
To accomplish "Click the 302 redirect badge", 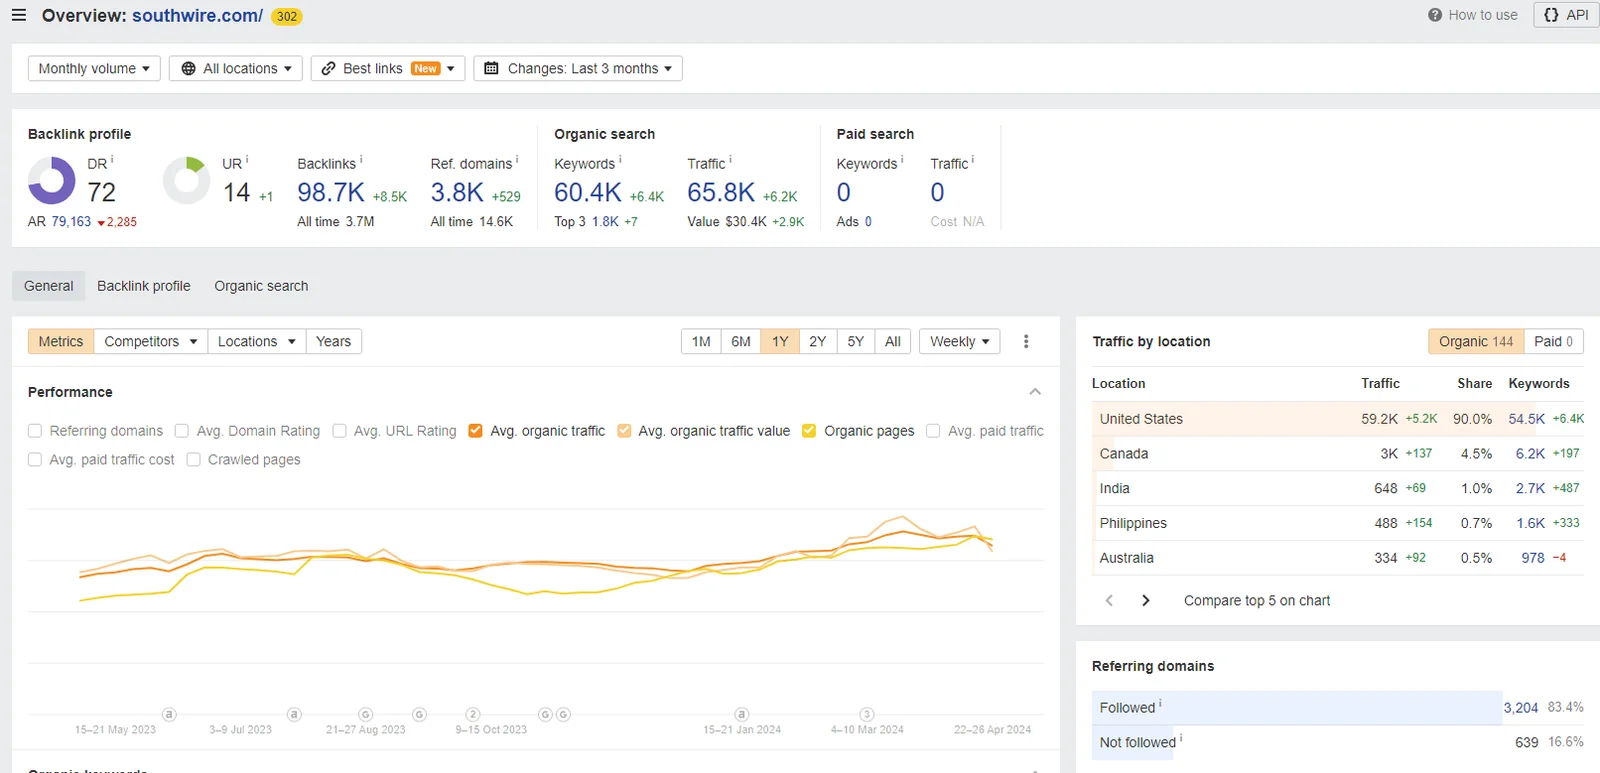I will pos(287,16).
